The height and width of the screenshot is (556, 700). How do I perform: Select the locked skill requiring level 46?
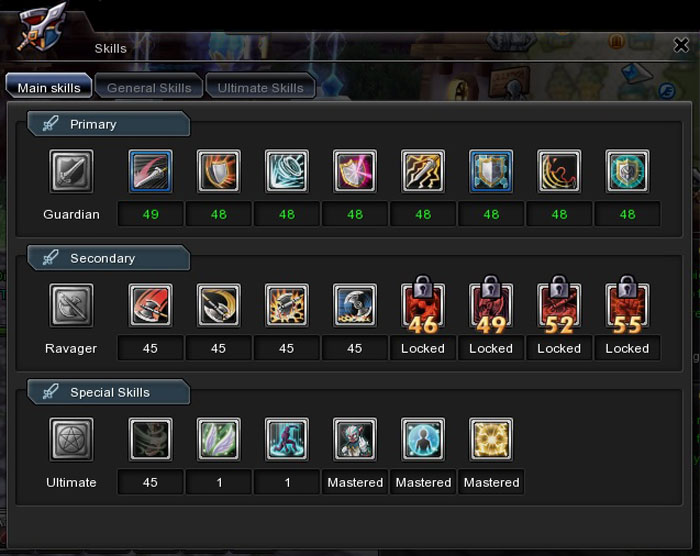pyautogui.click(x=423, y=305)
